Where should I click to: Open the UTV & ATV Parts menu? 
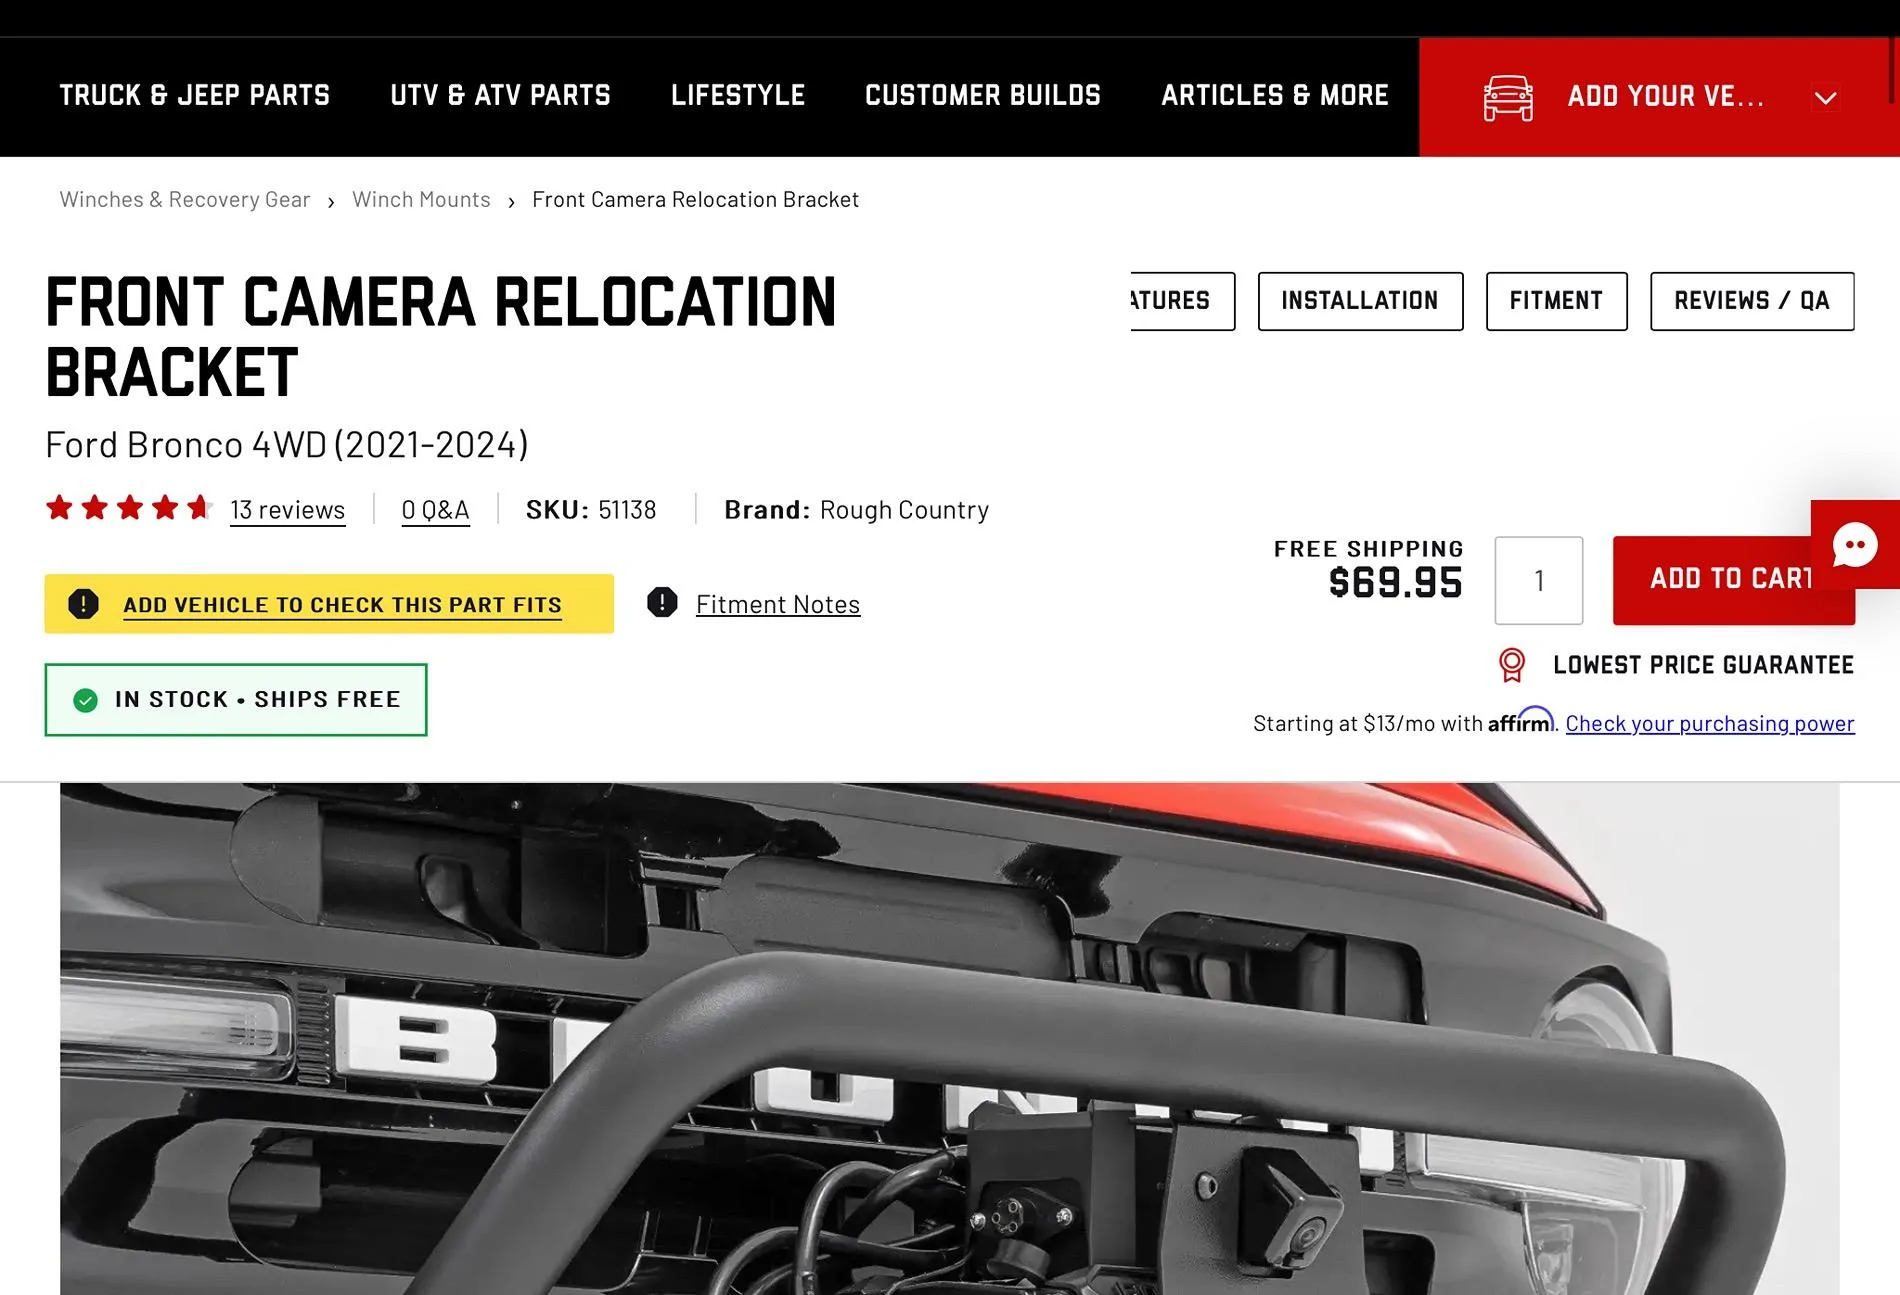click(x=500, y=96)
